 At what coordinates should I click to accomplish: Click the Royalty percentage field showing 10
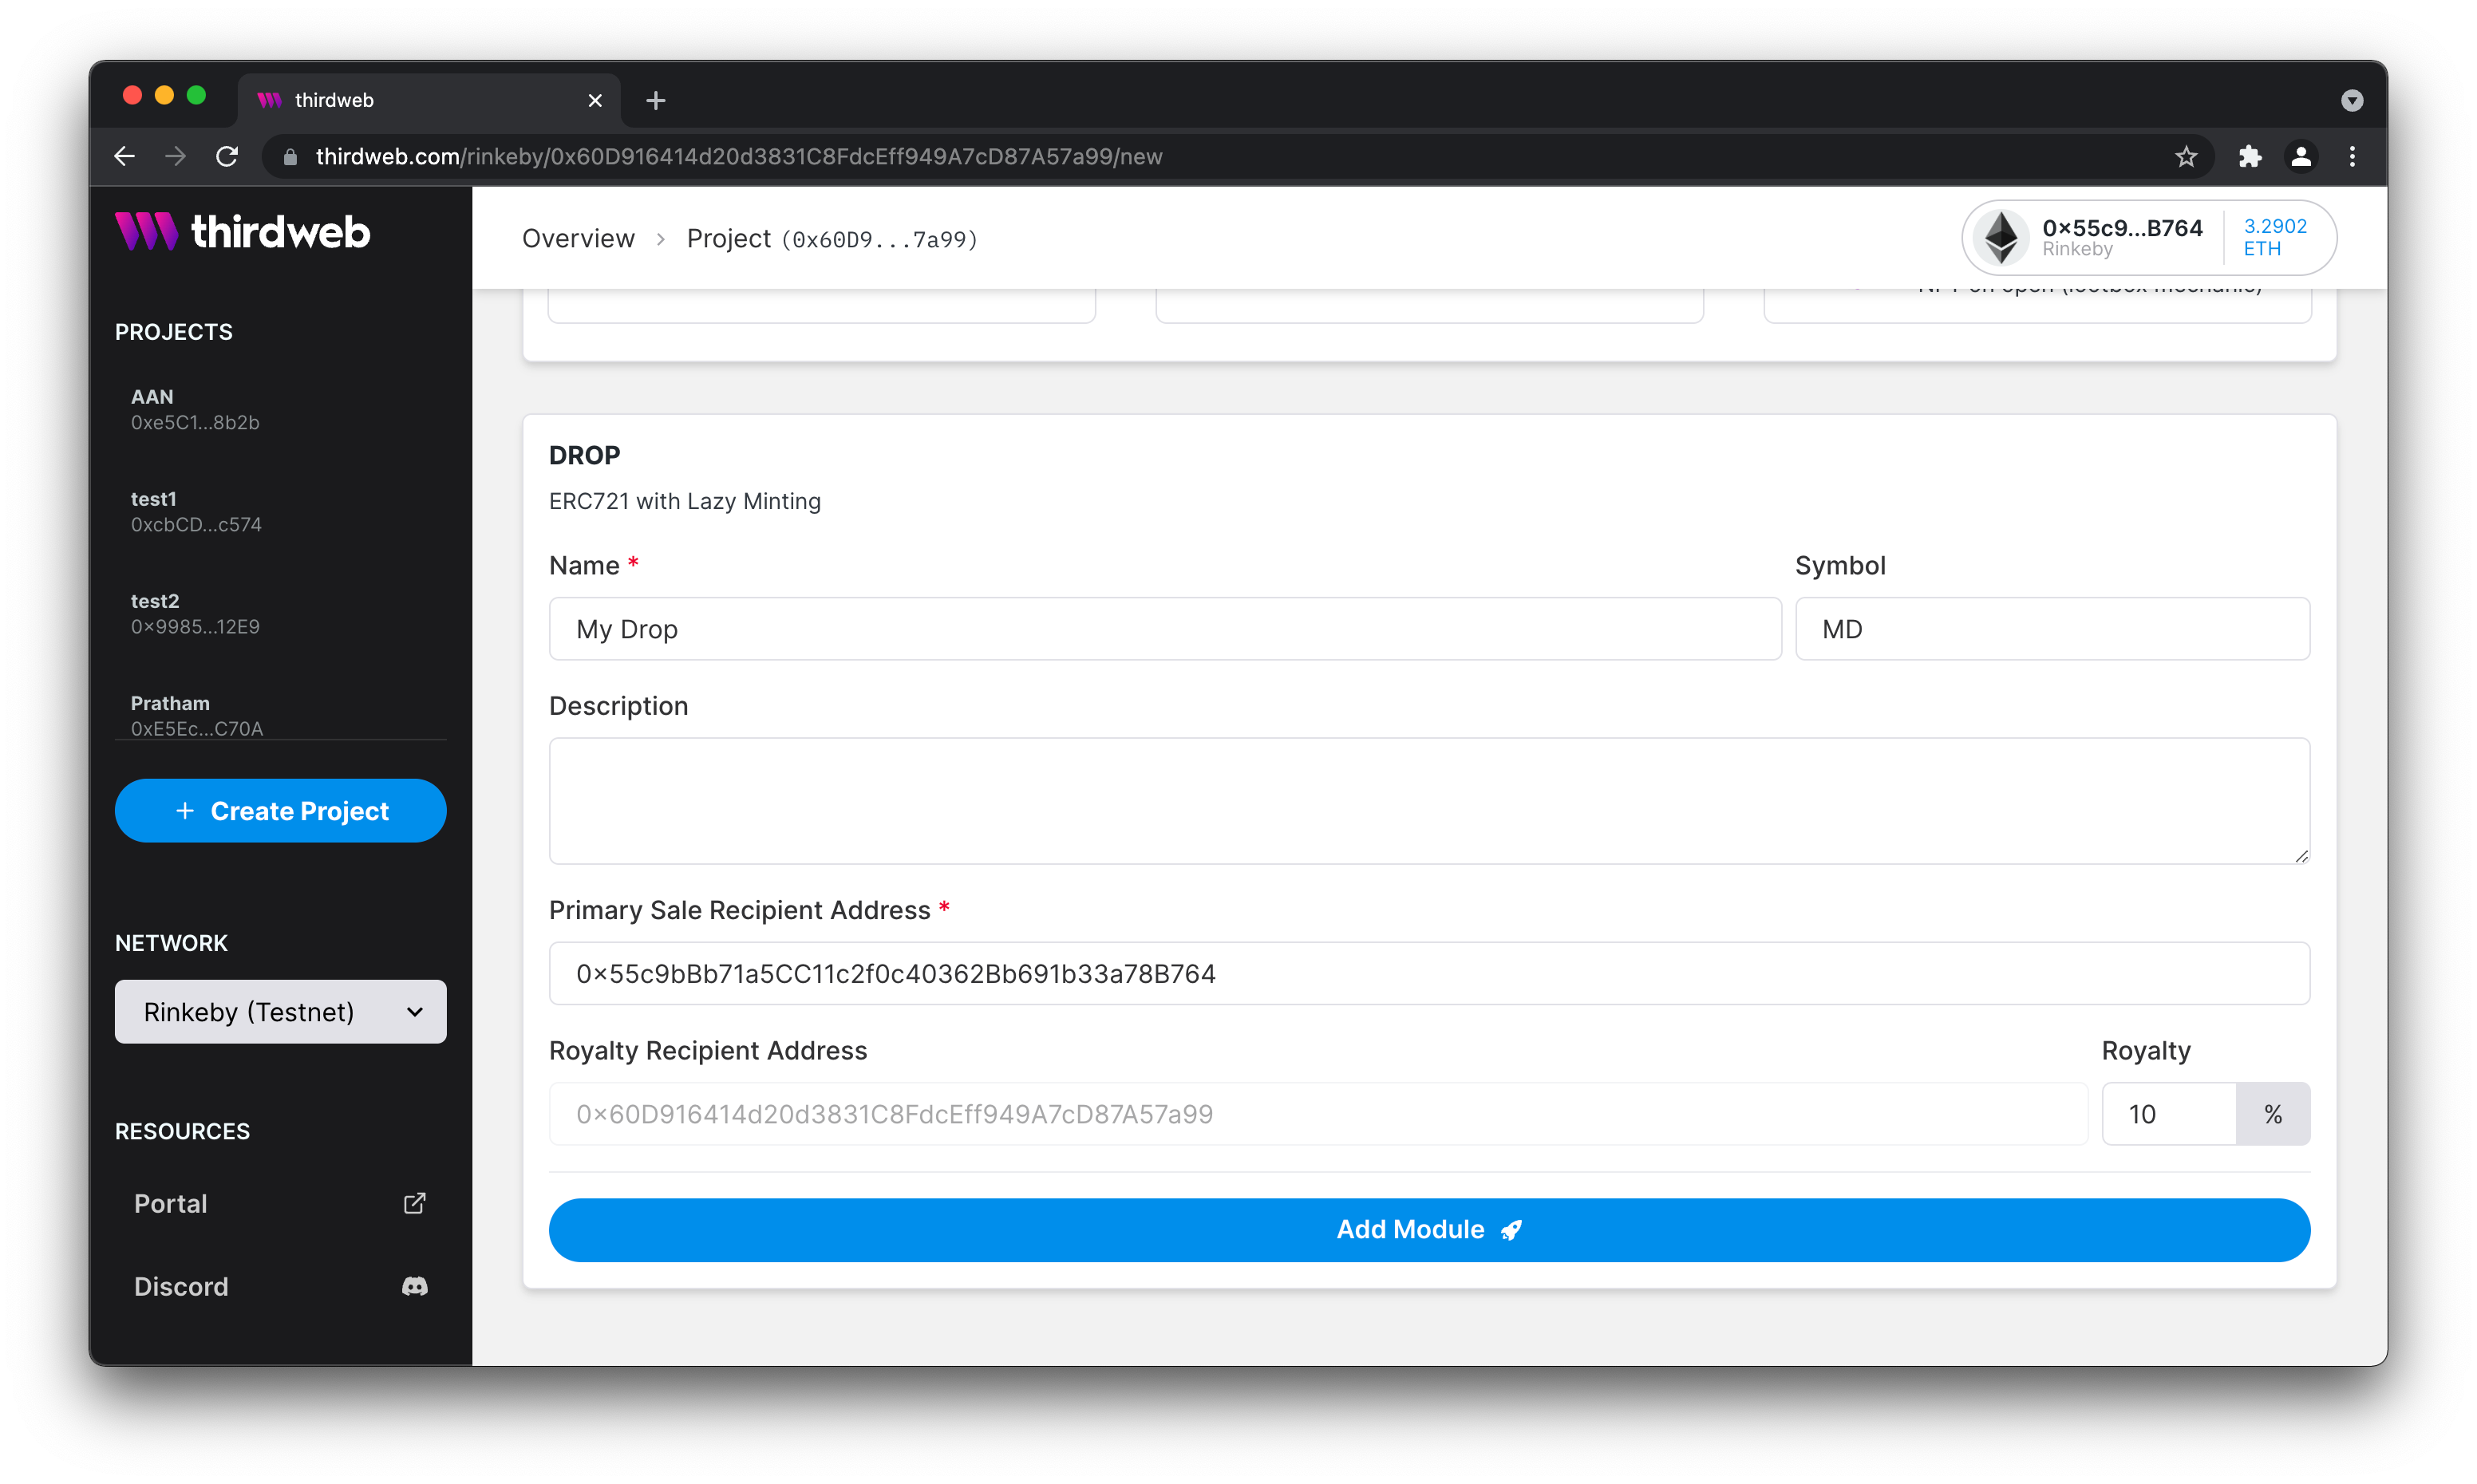[2167, 1113]
